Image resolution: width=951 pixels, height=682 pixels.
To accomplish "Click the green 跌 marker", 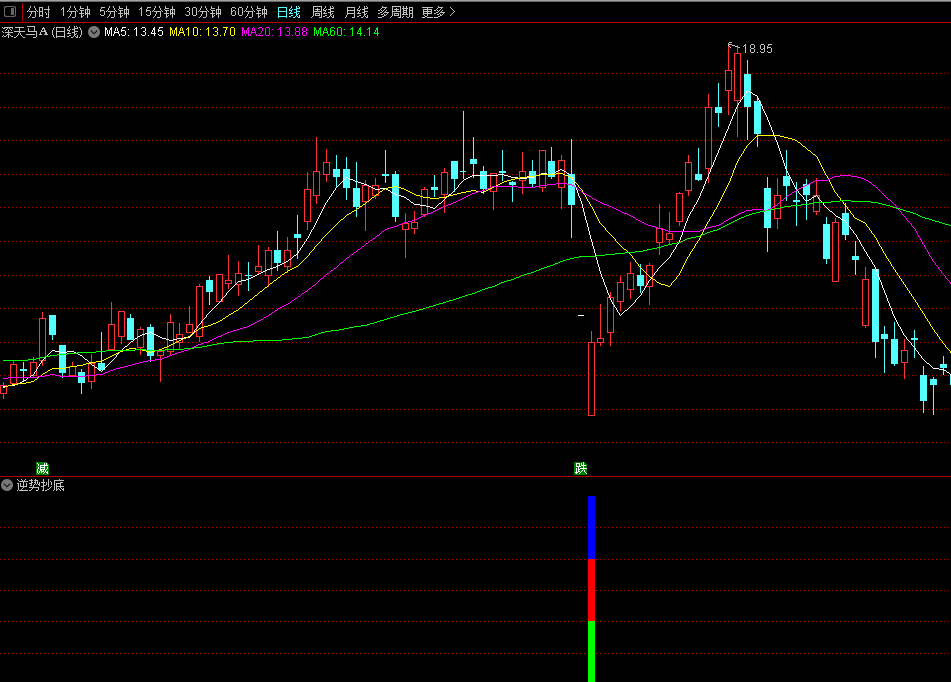I will pos(580,468).
